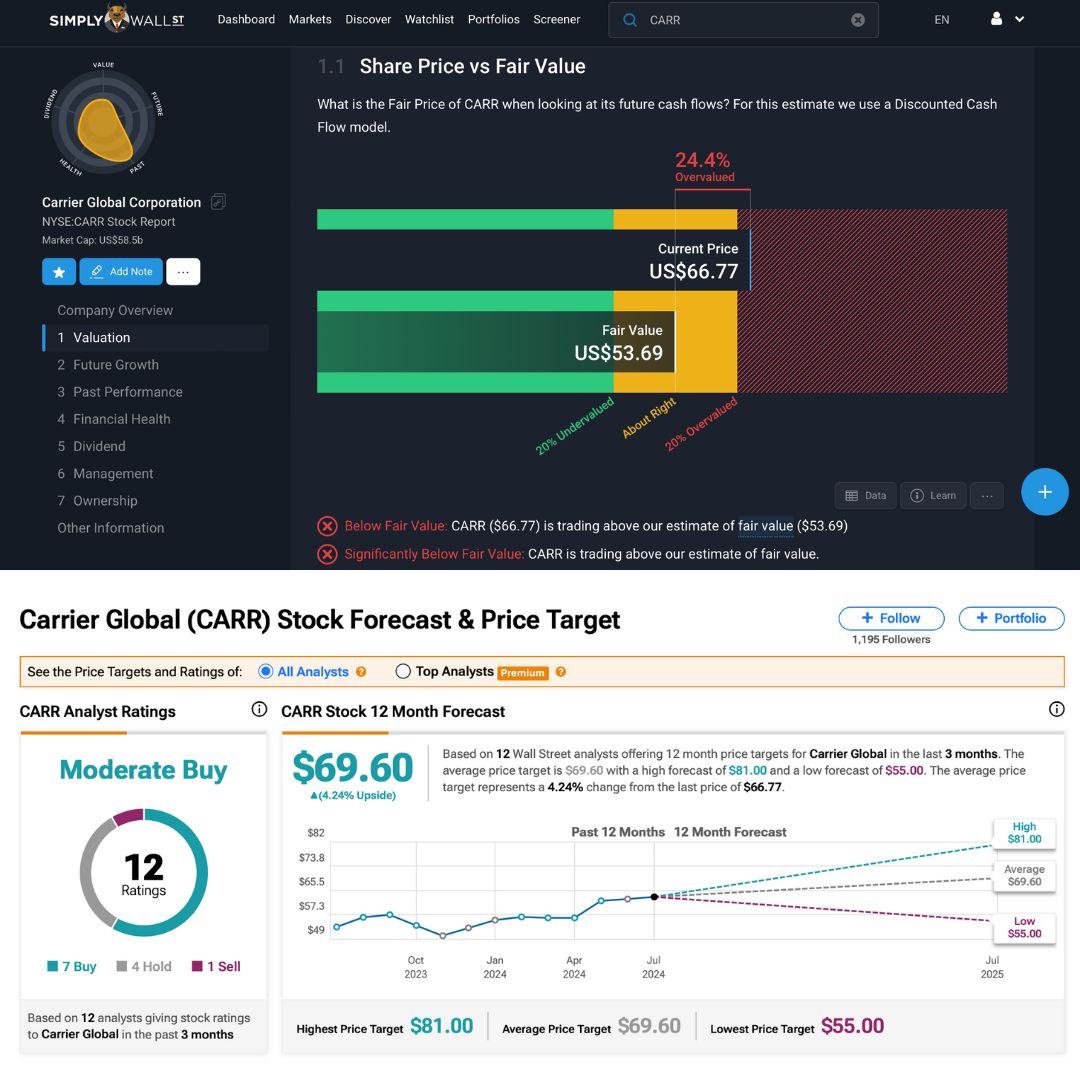Image resolution: width=1080 pixels, height=1080 pixels.
Task: Toggle the watchlist star button
Action: point(59,271)
